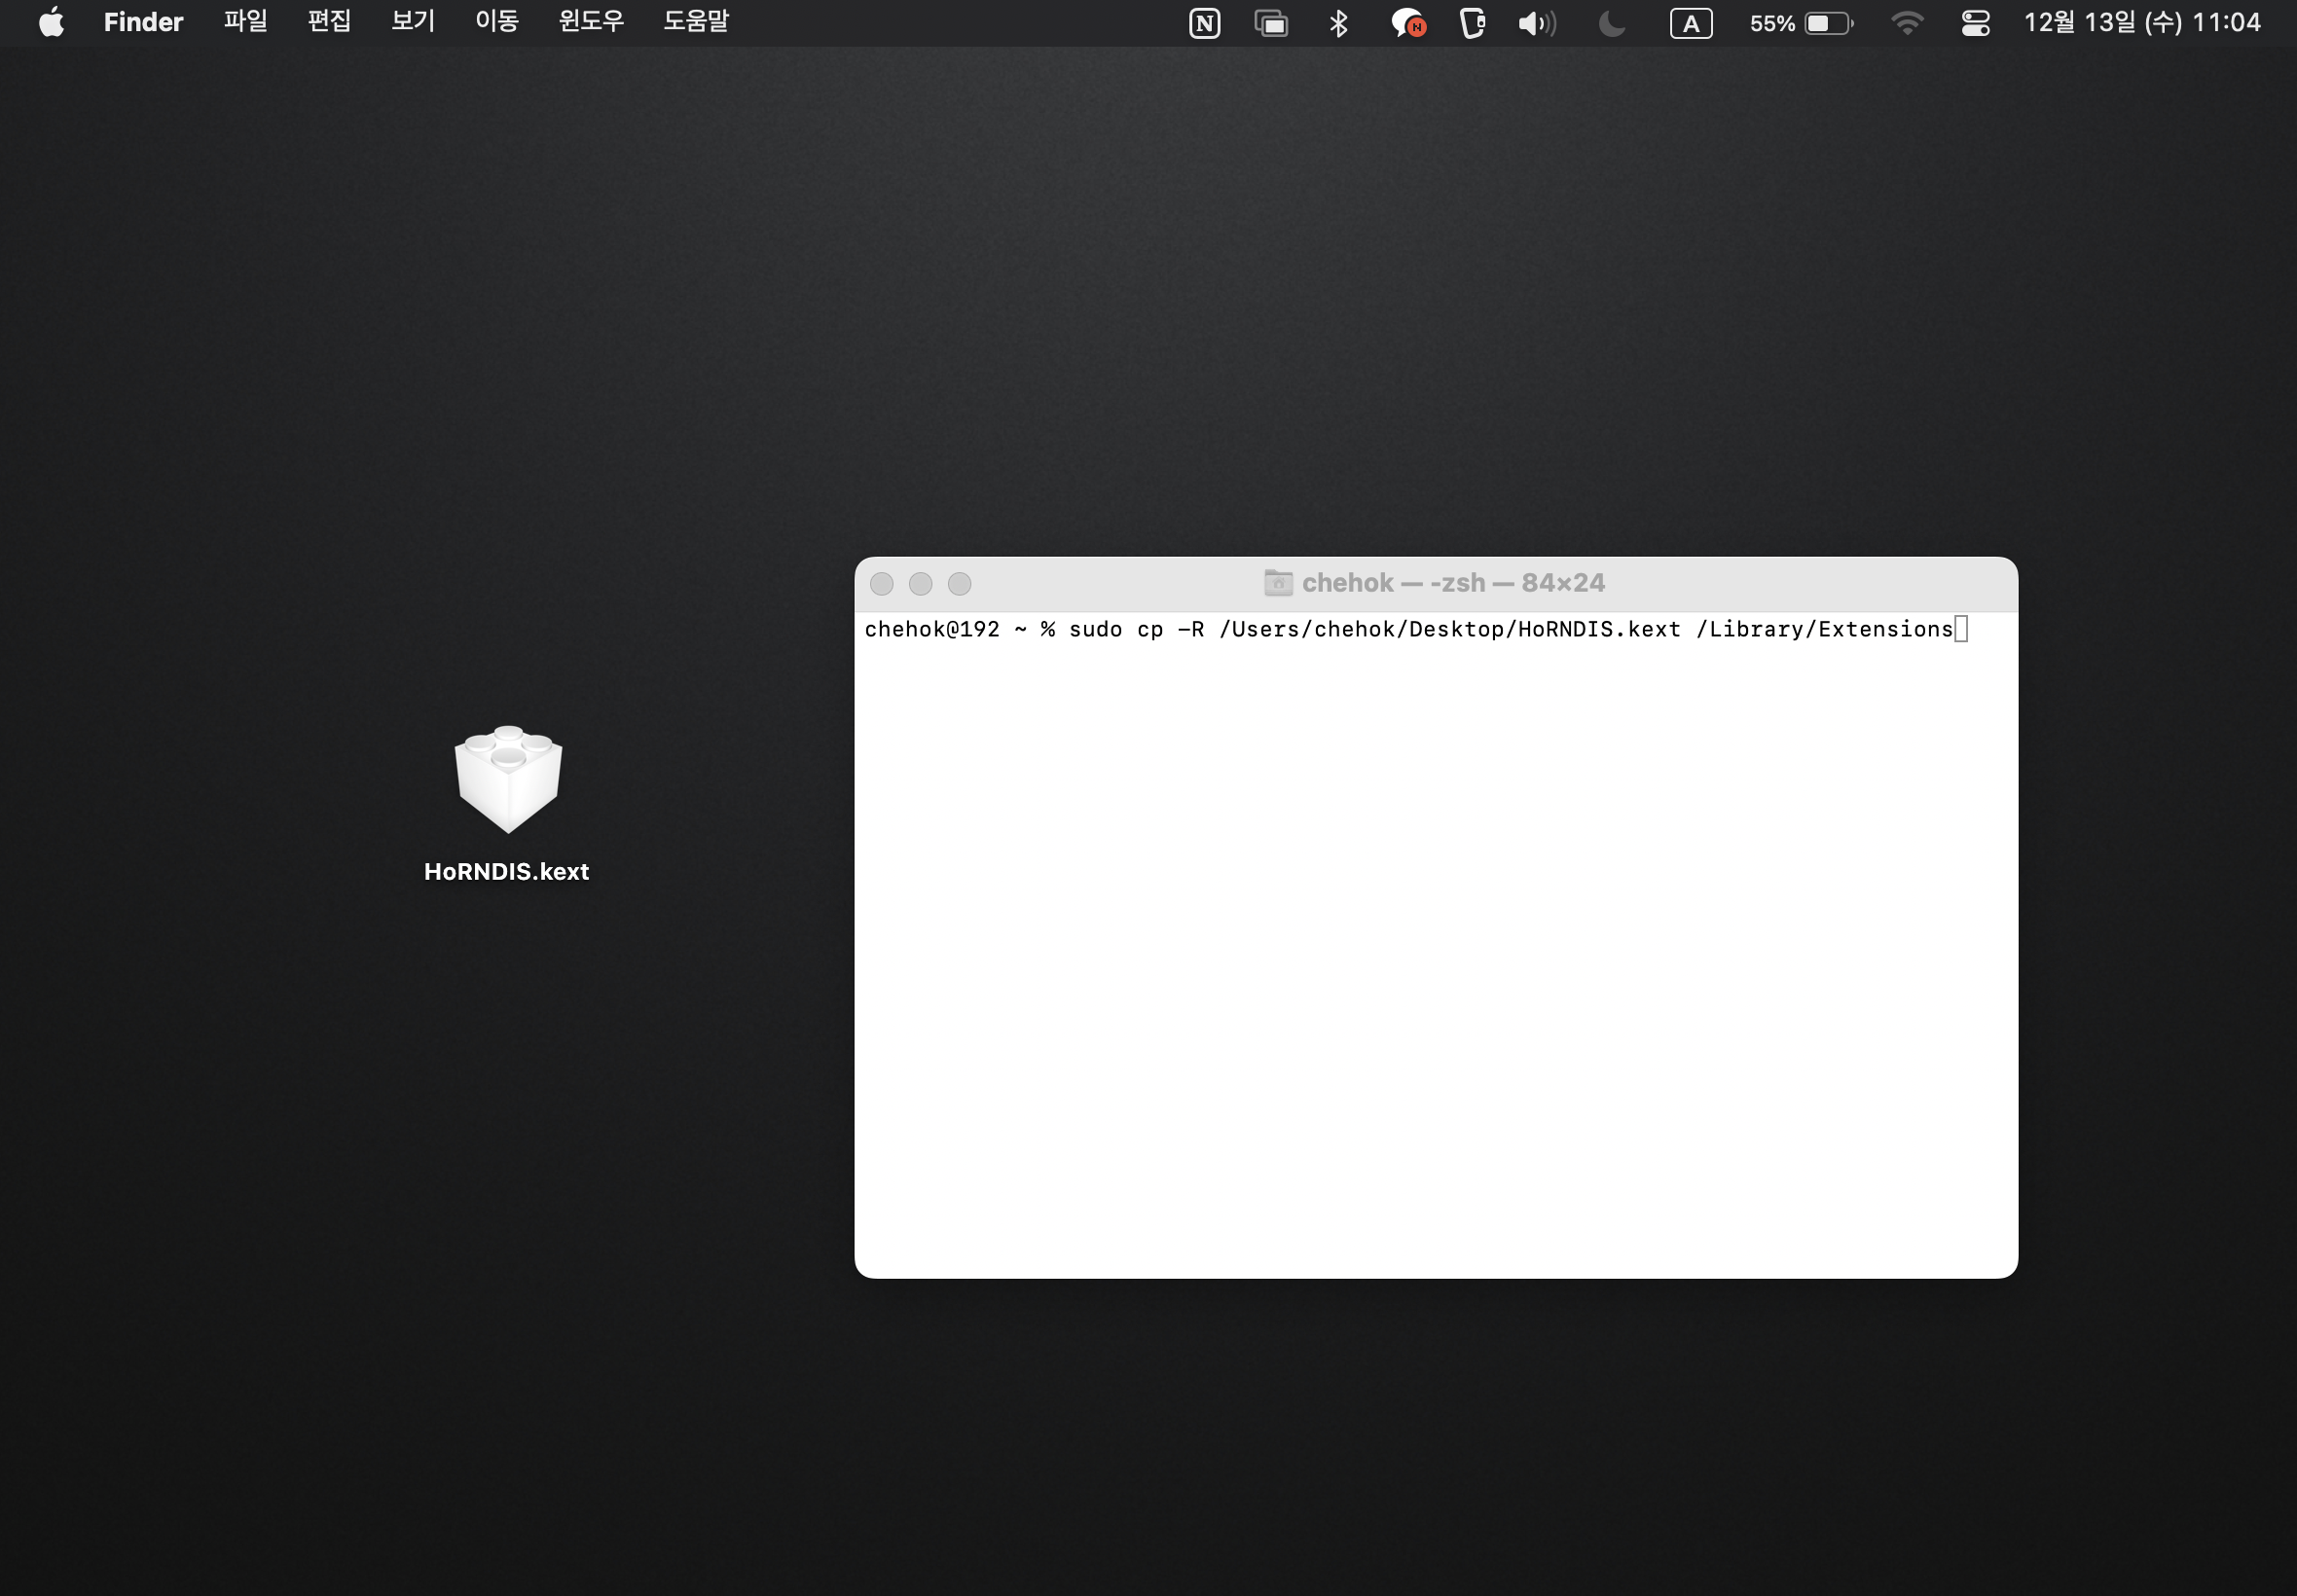Image resolution: width=2297 pixels, height=1596 pixels.
Task: Click the clipboard manager menu bar icon
Action: pyautogui.click(x=1472, y=23)
